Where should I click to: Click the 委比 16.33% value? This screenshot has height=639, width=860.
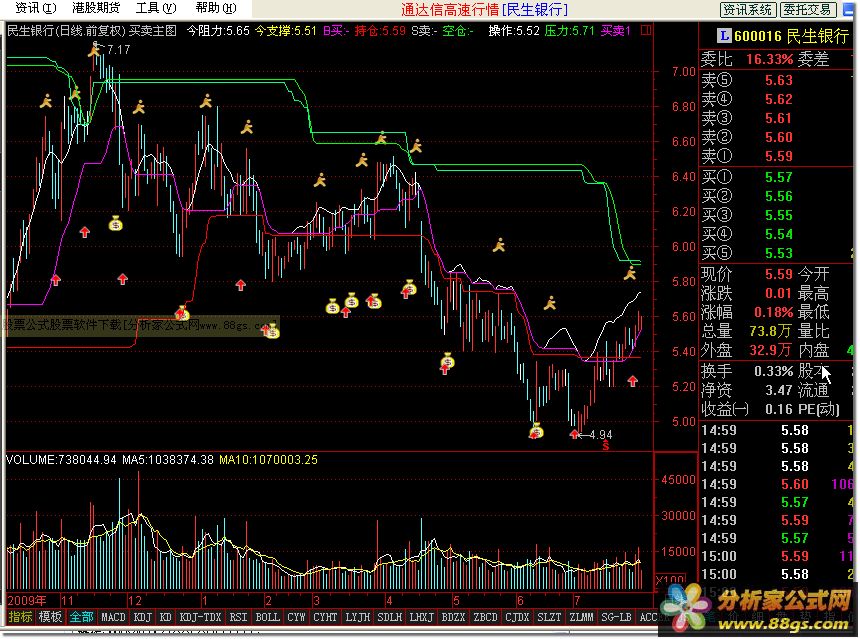(x=770, y=59)
